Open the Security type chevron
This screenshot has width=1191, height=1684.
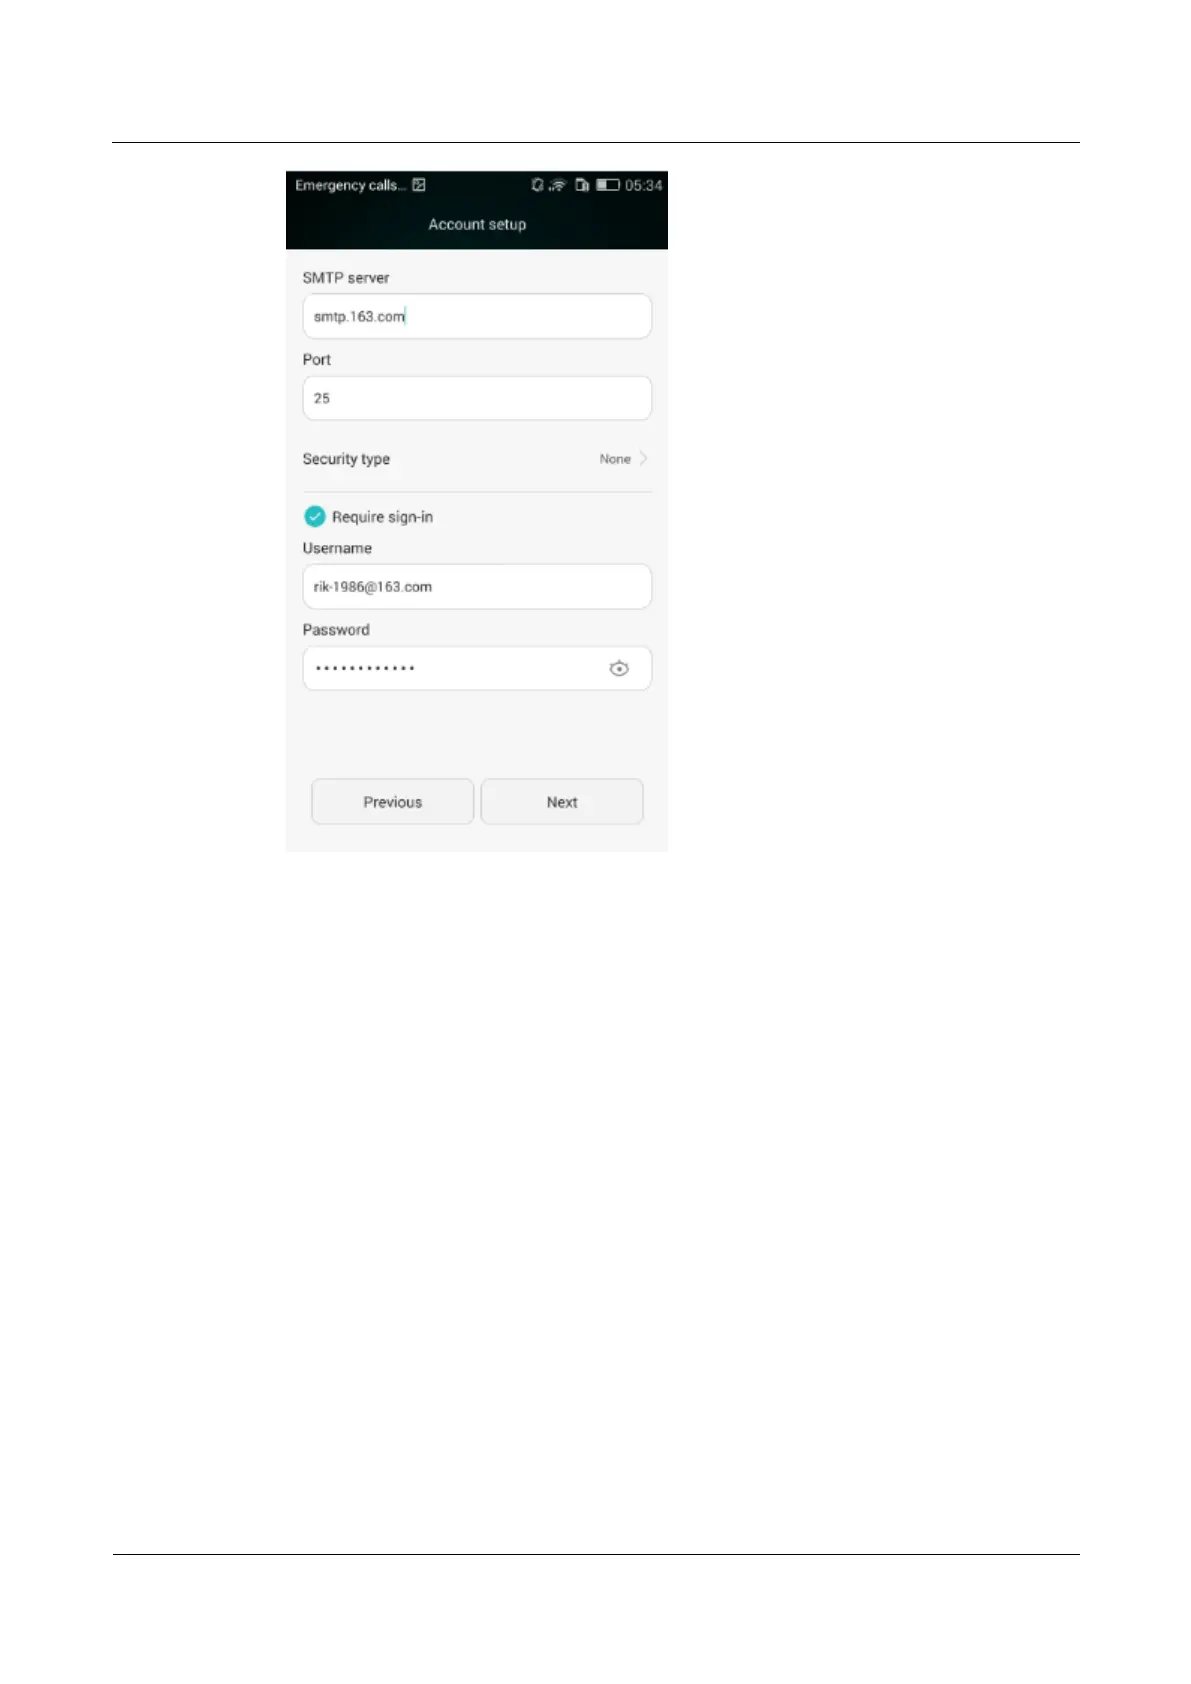643,459
